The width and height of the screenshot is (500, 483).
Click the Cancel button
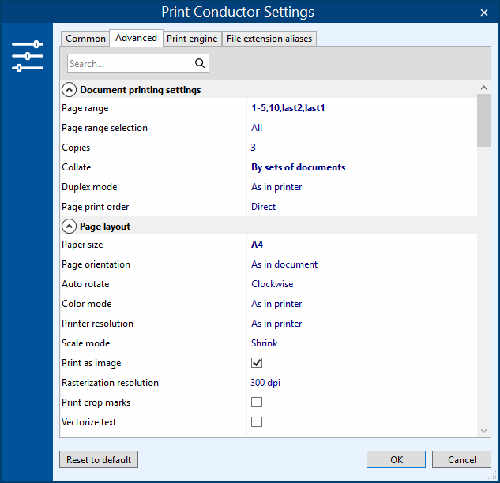click(462, 460)
